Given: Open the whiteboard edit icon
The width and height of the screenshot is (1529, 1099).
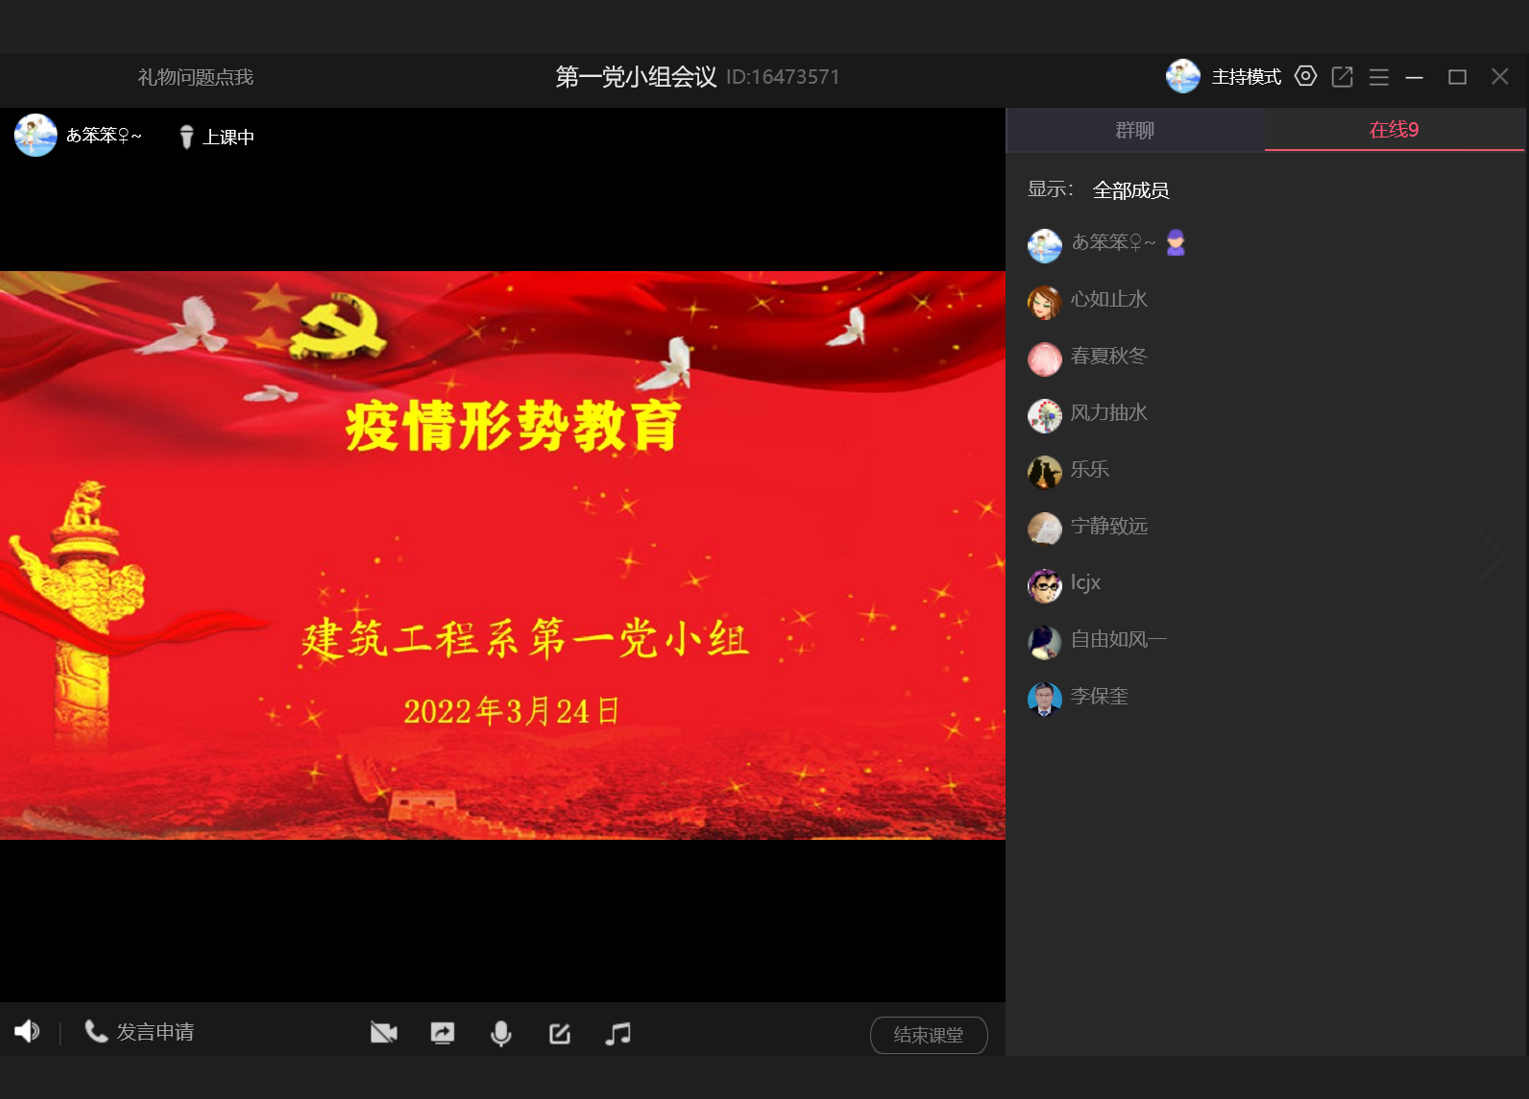Looking at the screenshot, I should pos(560,1033).
